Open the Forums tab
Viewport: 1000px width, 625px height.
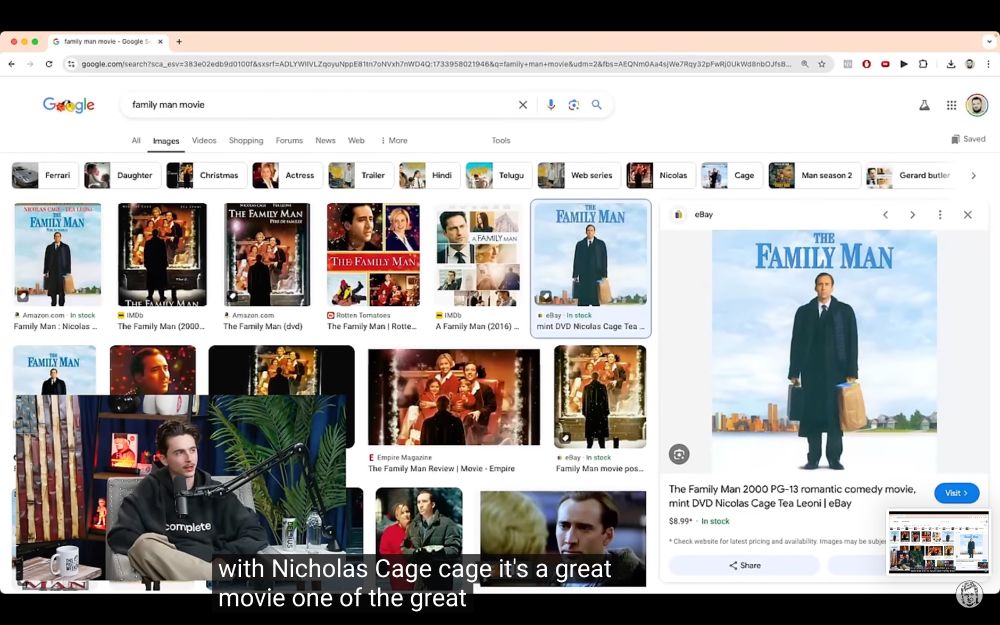[x=289, y=140]
